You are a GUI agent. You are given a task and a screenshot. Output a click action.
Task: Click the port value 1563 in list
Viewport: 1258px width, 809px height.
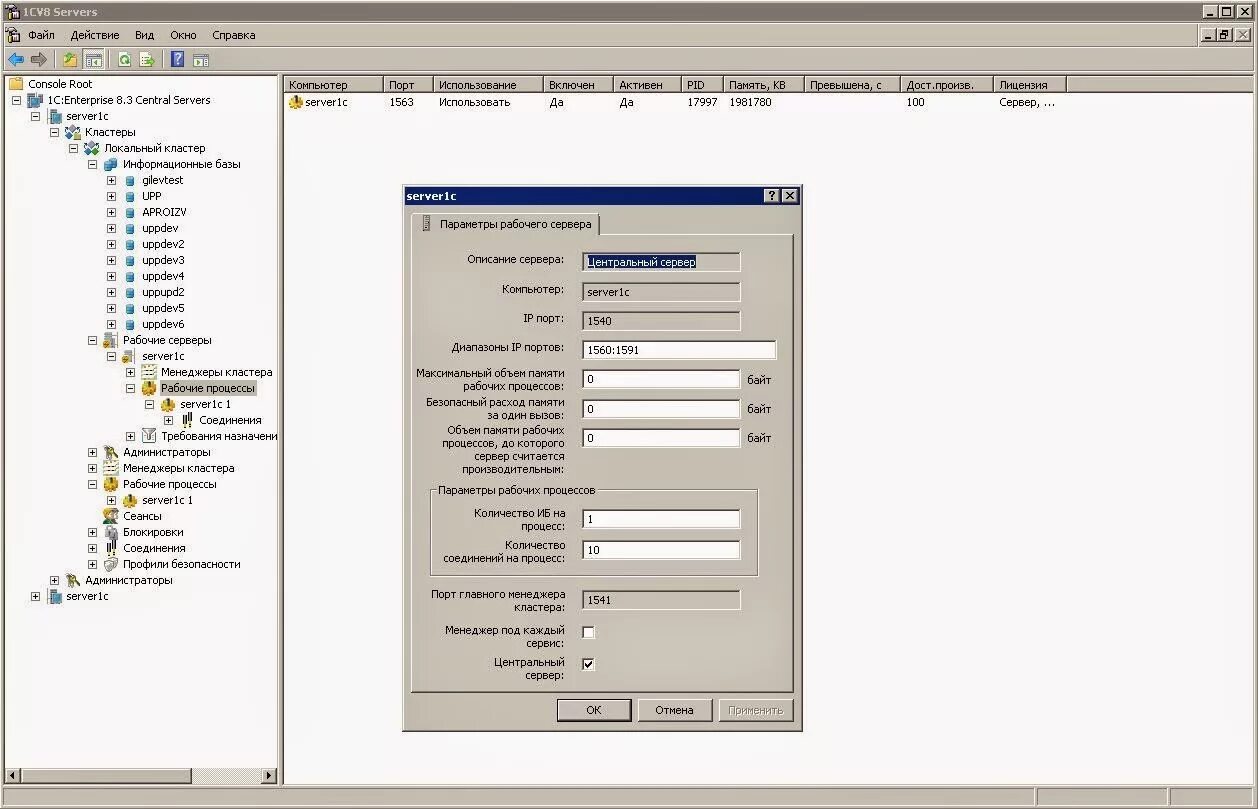pos(401,102)
